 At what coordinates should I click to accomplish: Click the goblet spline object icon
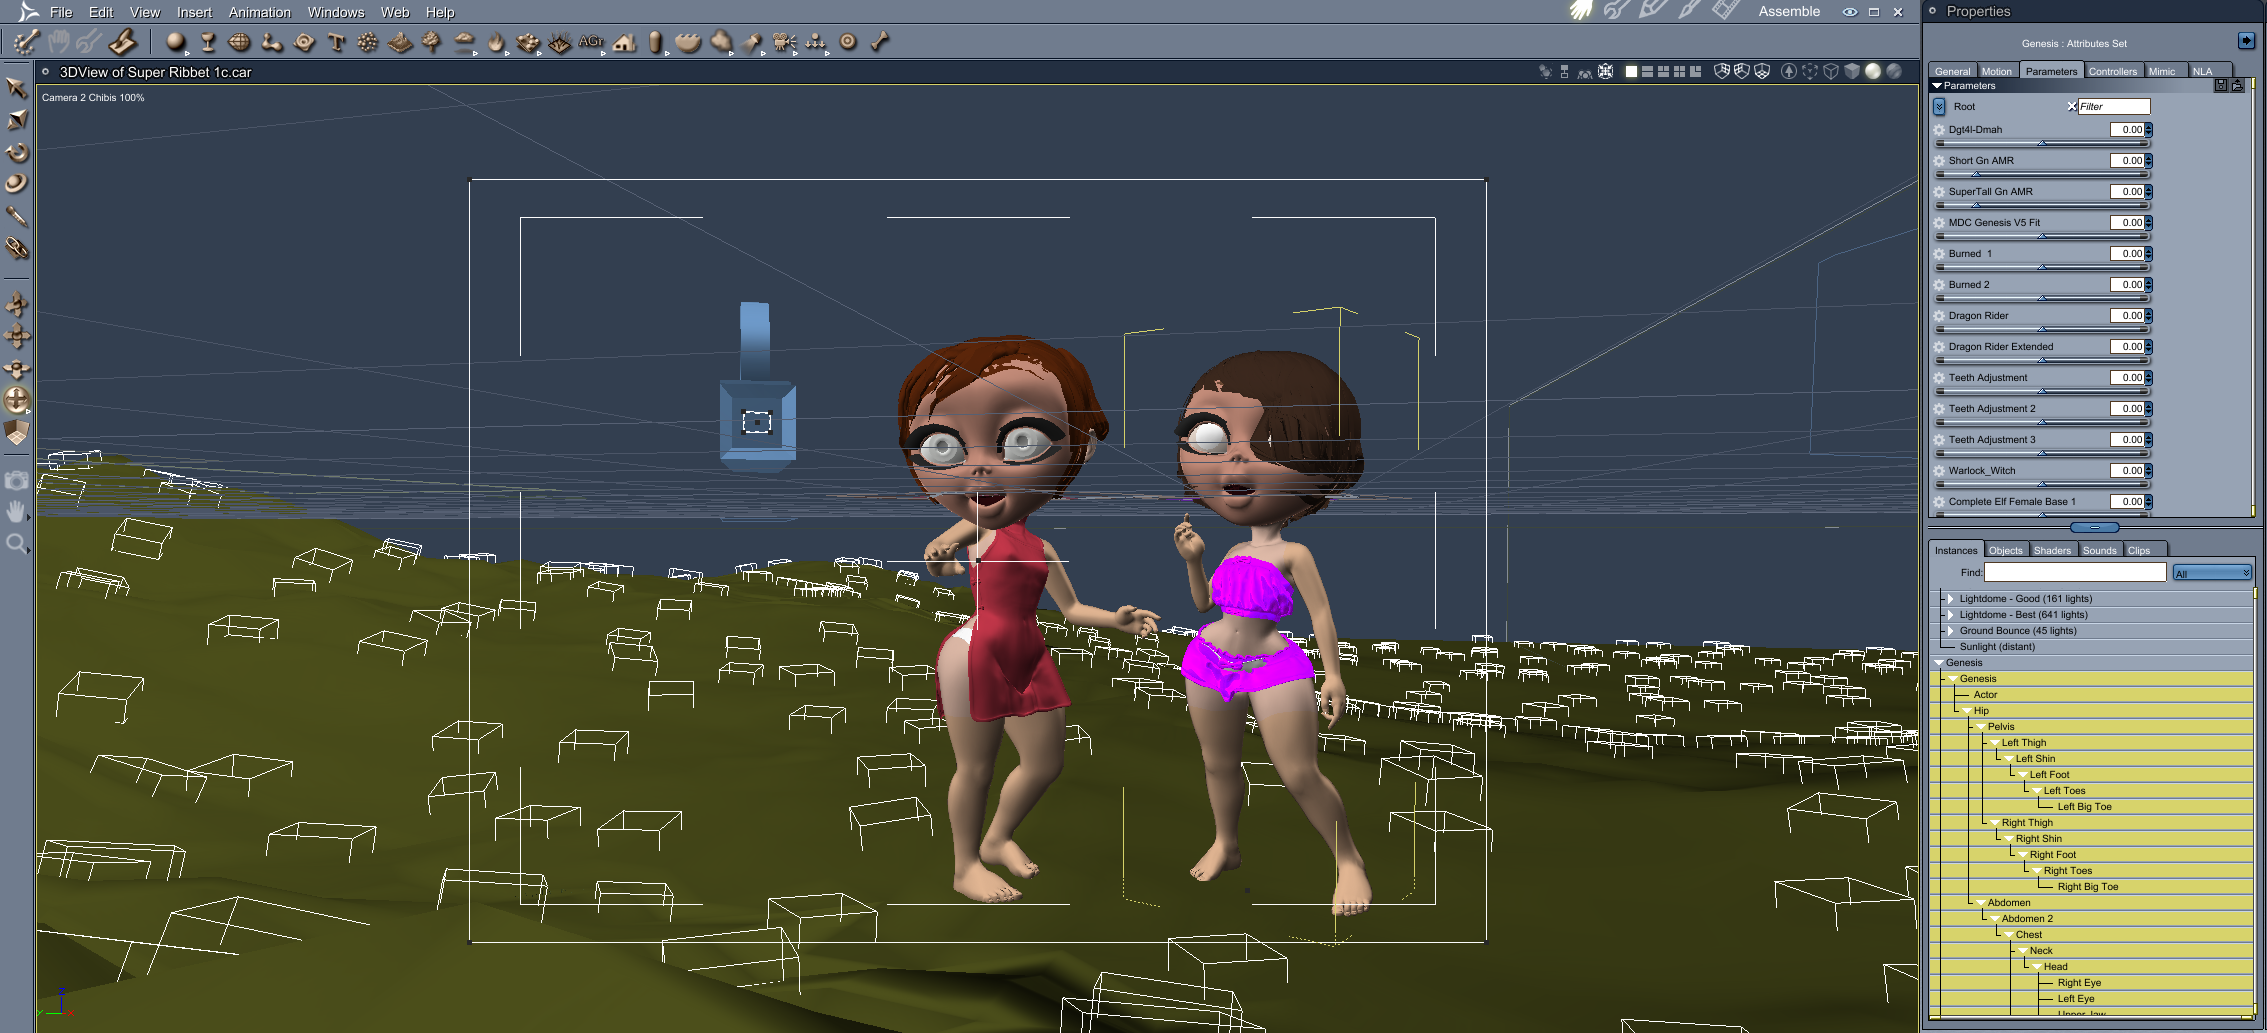click(208, 42)
